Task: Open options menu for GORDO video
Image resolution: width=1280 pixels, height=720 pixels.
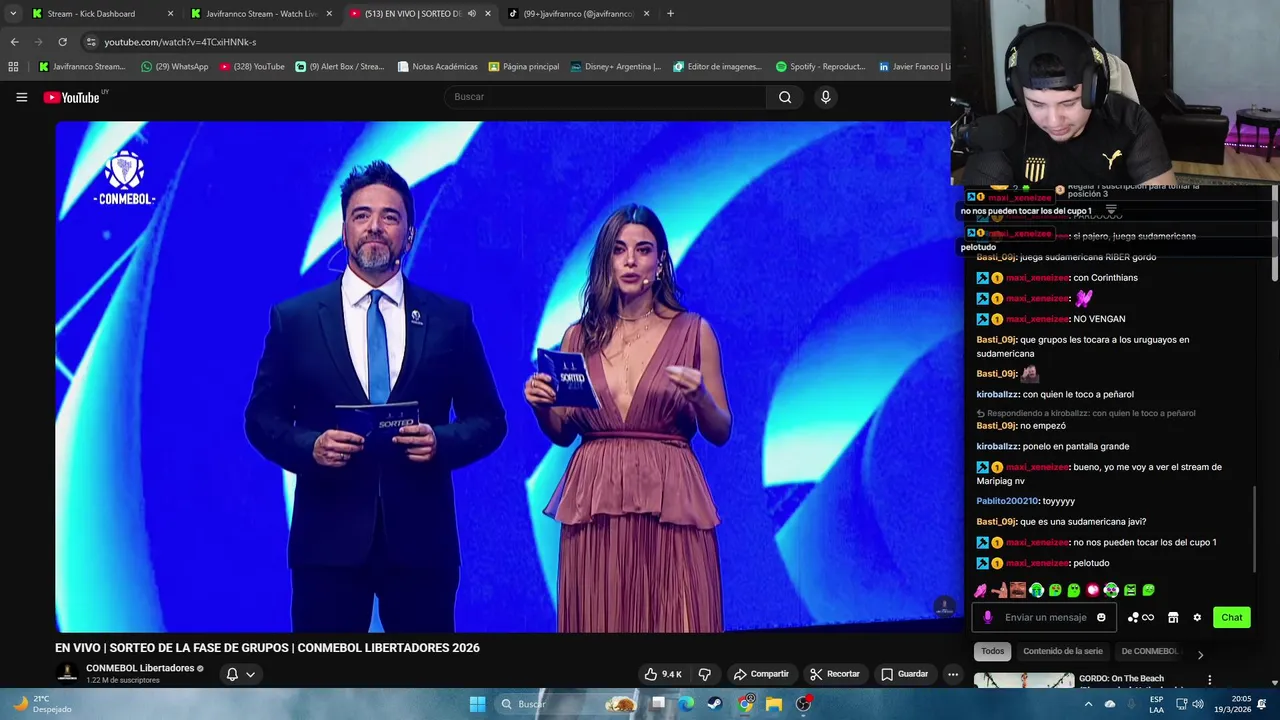Action: (1209, 680)
